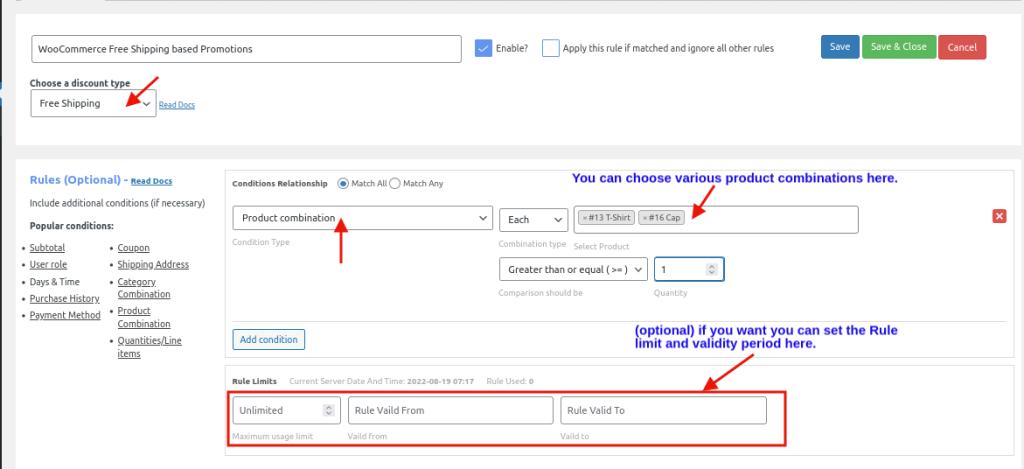
Task: Open the Shipping Address condition link
Action: point(153,265)
